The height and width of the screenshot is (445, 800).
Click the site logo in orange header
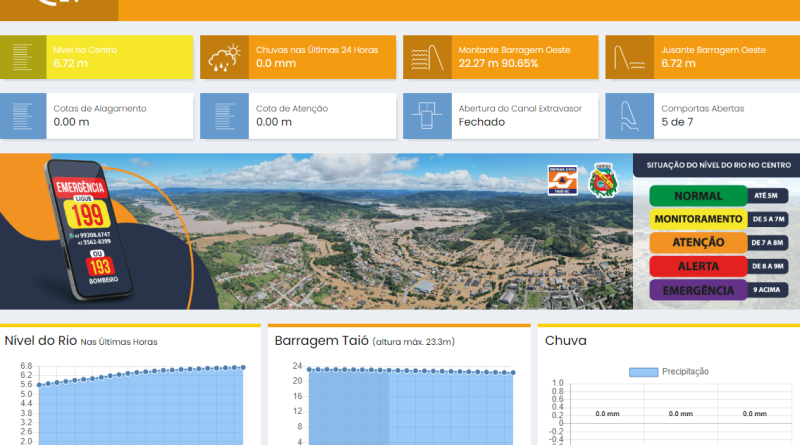[59, 5]
